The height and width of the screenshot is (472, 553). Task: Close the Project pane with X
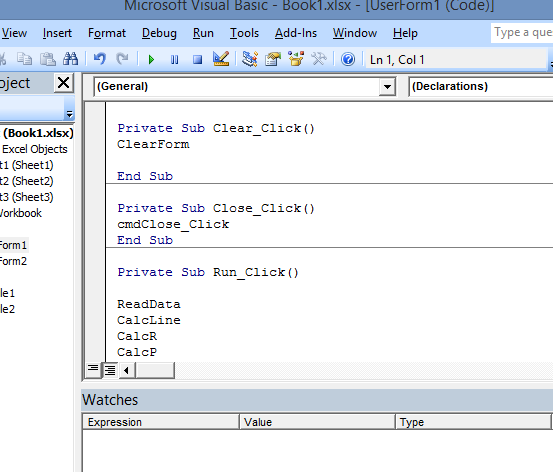(63, 83)
